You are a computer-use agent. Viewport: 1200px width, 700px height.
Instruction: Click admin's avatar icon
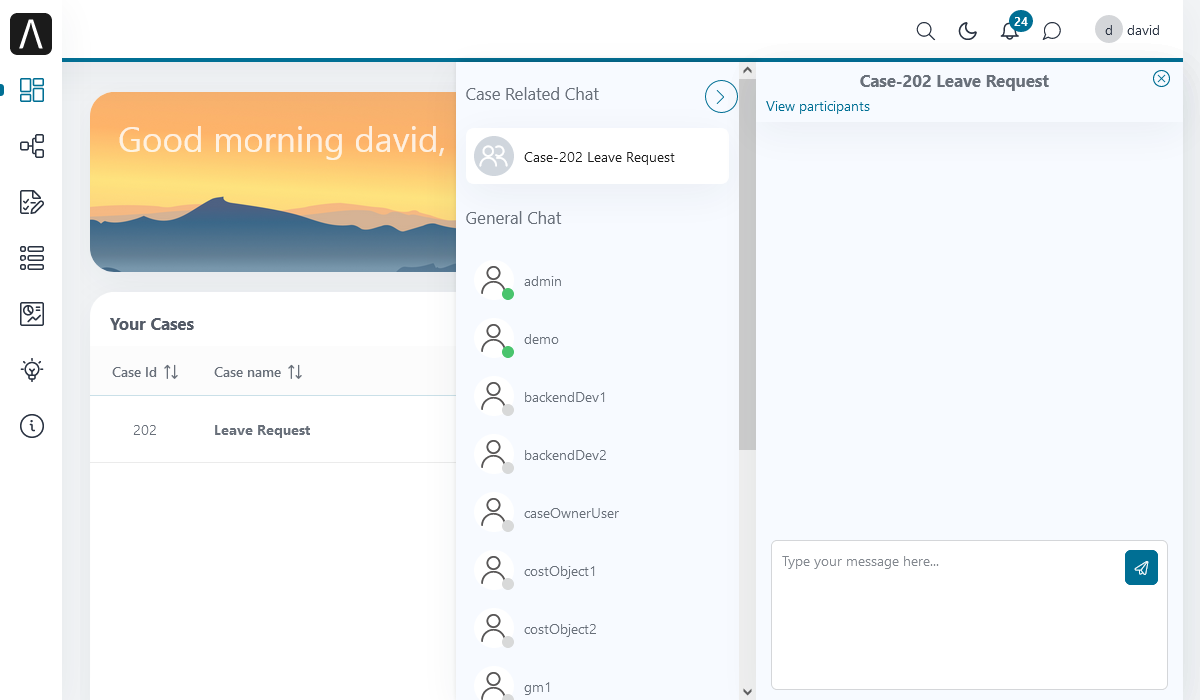(493, 282)
